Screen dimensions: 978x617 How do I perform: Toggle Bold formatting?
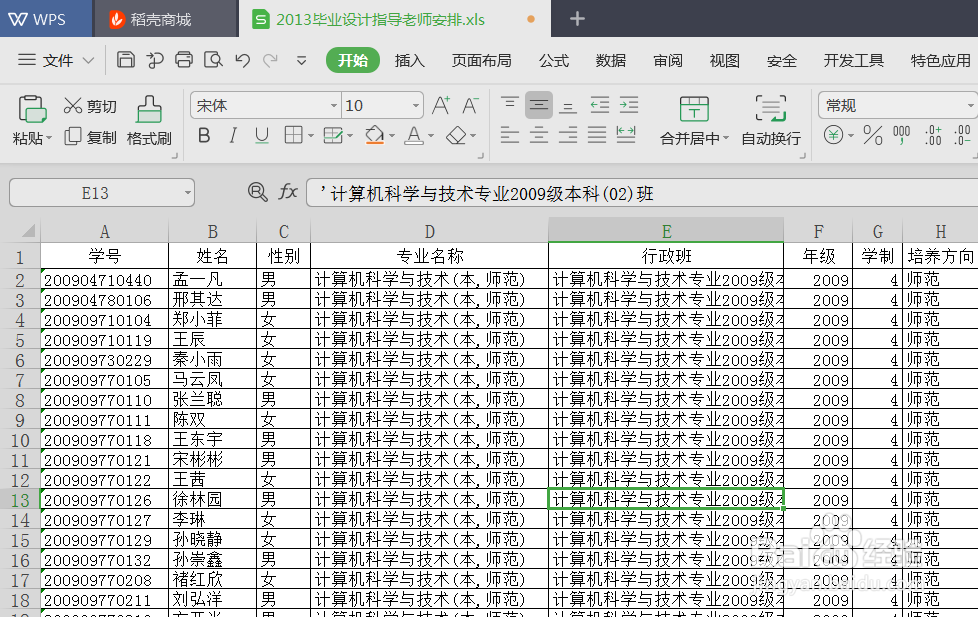(x=204, y=135)
